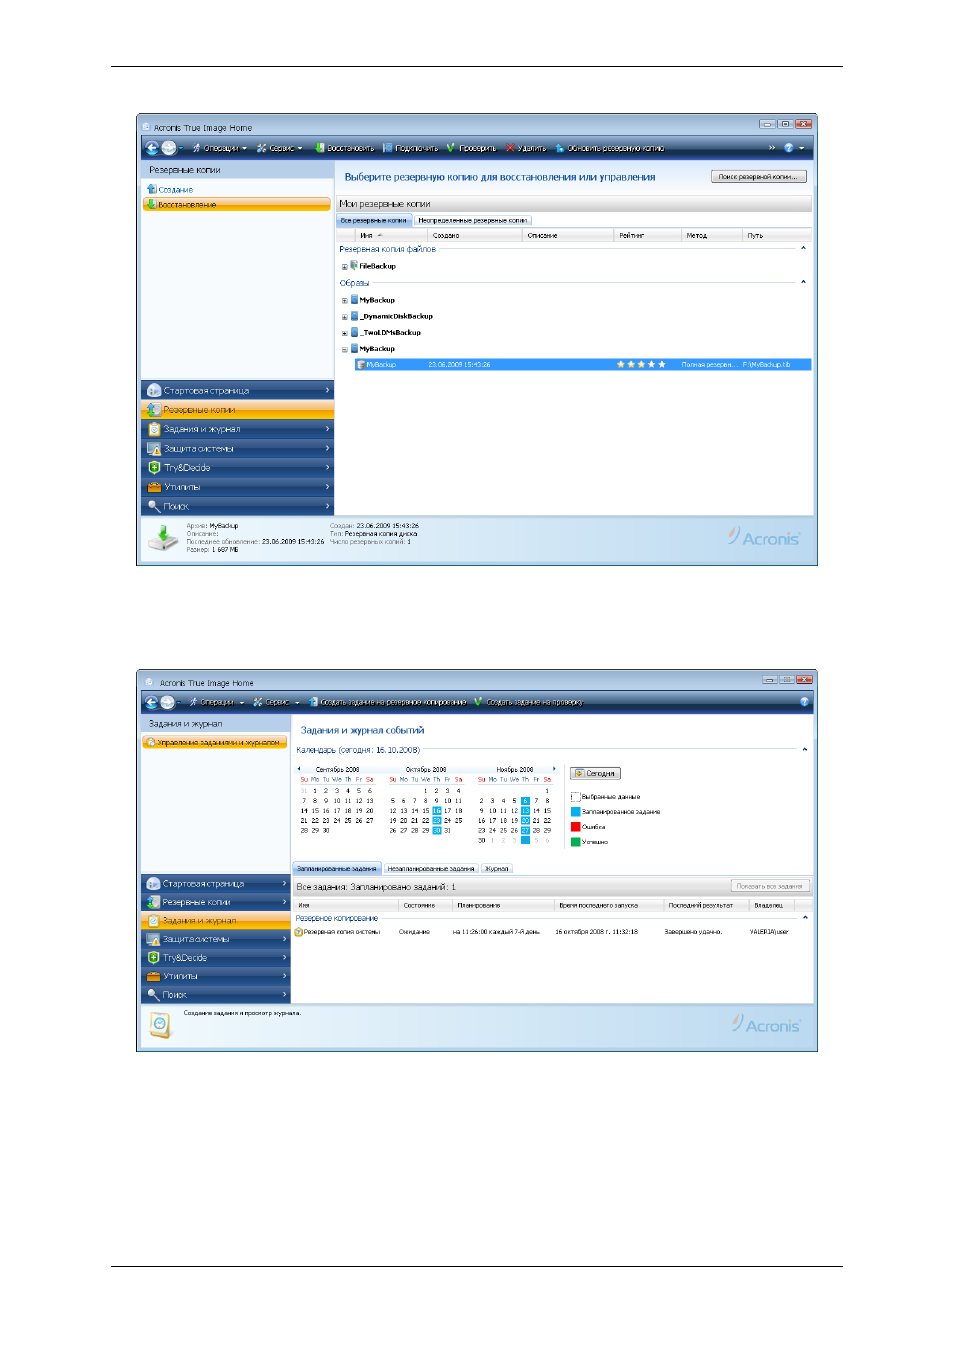
Task: Switch to Неопределенные резервные копии tab
Action: coord(472,220)
